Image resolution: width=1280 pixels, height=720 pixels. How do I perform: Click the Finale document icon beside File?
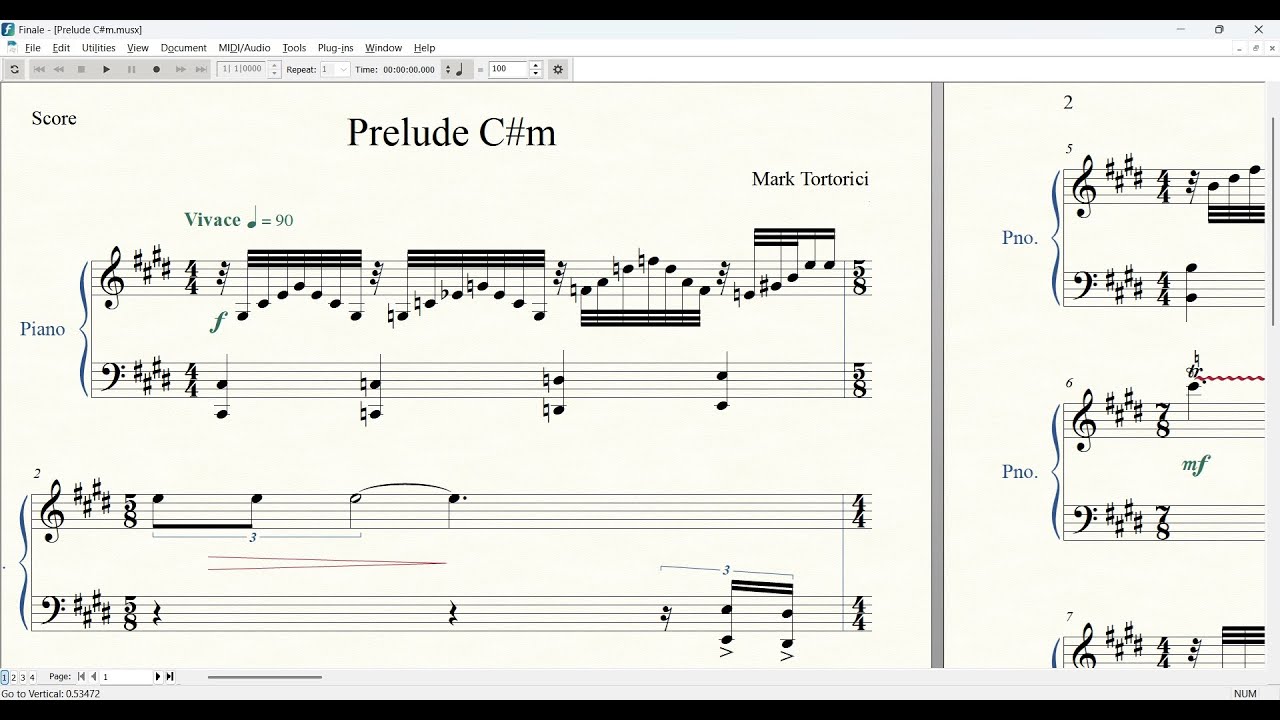12,47
